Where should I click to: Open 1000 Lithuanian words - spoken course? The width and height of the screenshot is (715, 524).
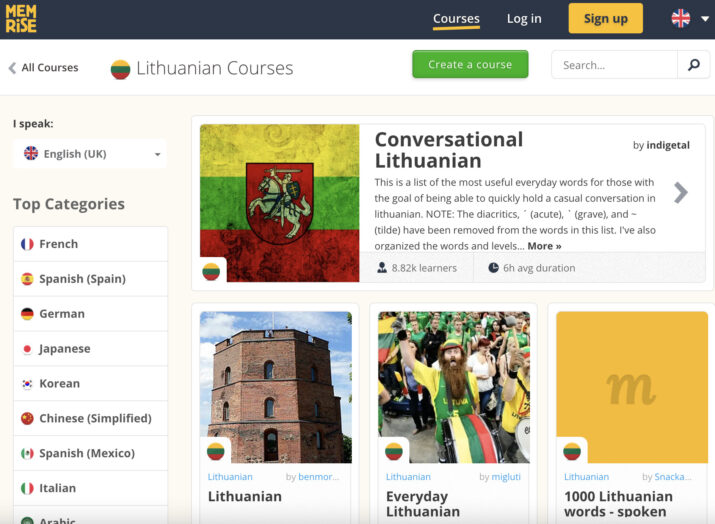point(618,504)
